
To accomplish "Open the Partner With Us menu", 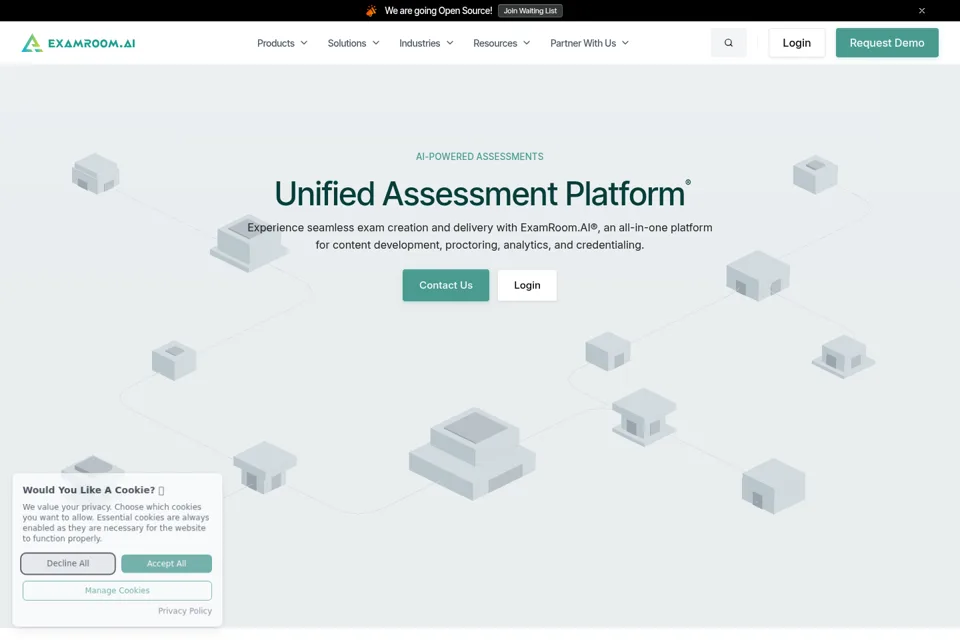I will point(589,43).
